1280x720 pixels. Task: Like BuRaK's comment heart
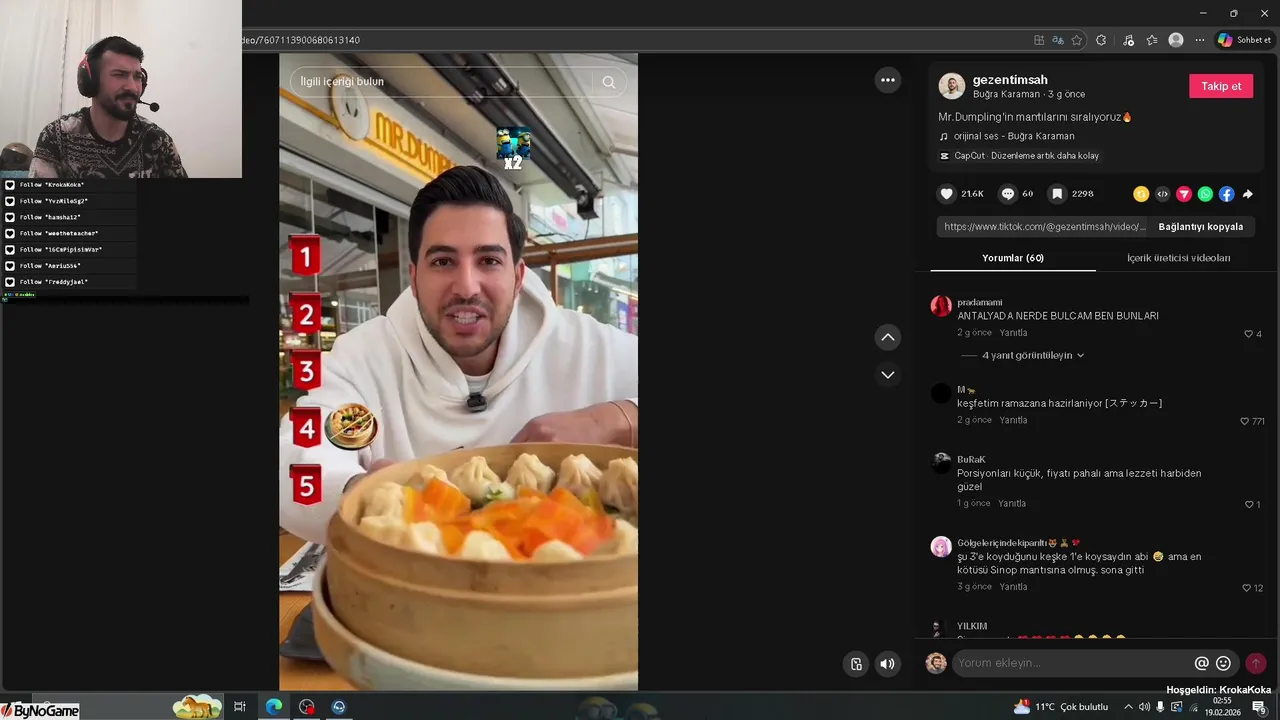pyautogui.click(x=1249, y=505)
